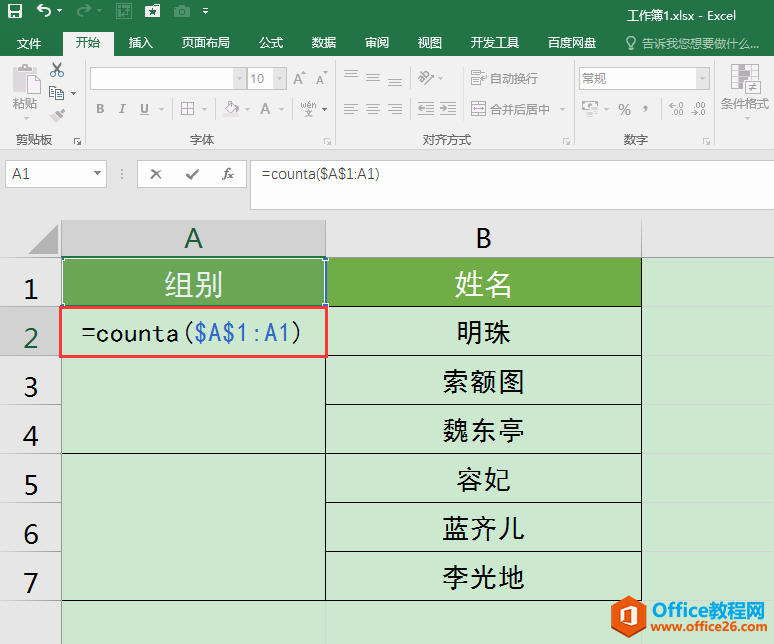Click the Orientation text angle icon
This screenshot has height=644, width=774.
(426, 77)
